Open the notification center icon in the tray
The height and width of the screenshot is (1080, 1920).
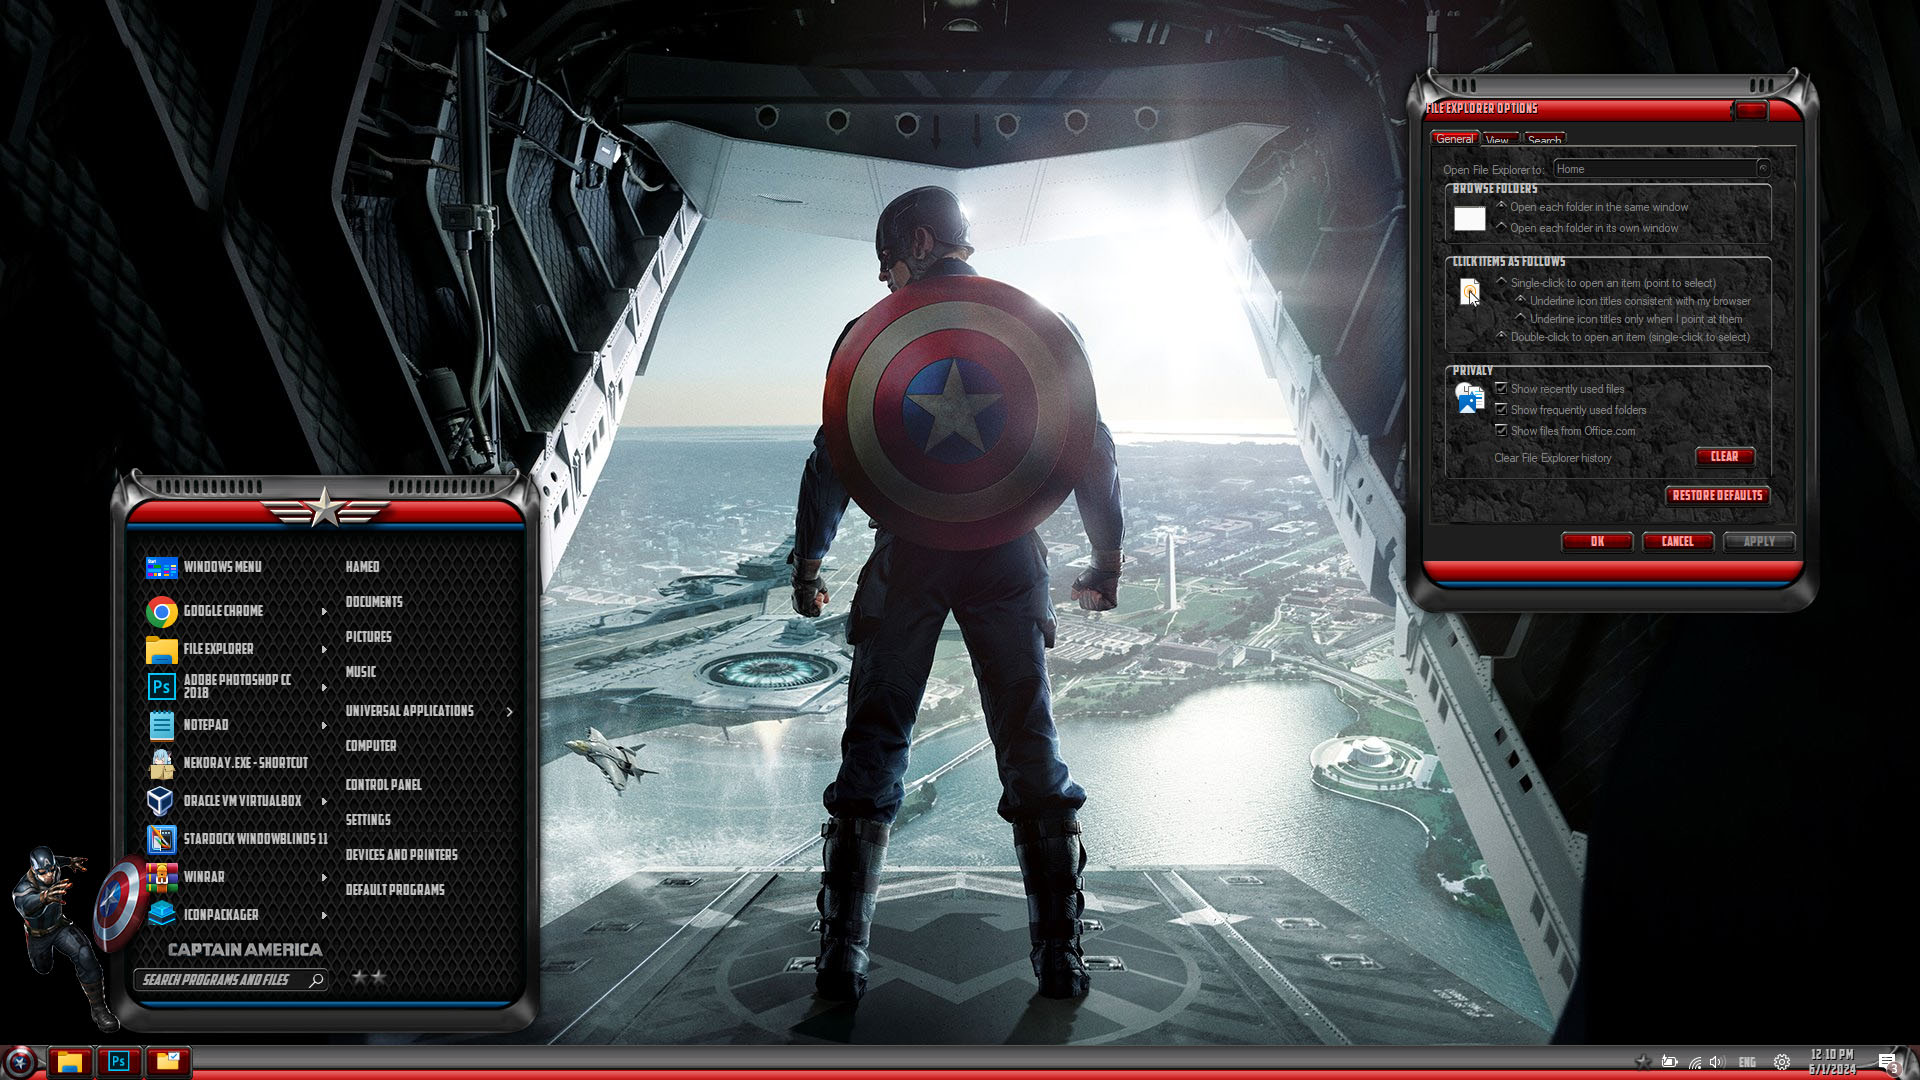1887,1062
